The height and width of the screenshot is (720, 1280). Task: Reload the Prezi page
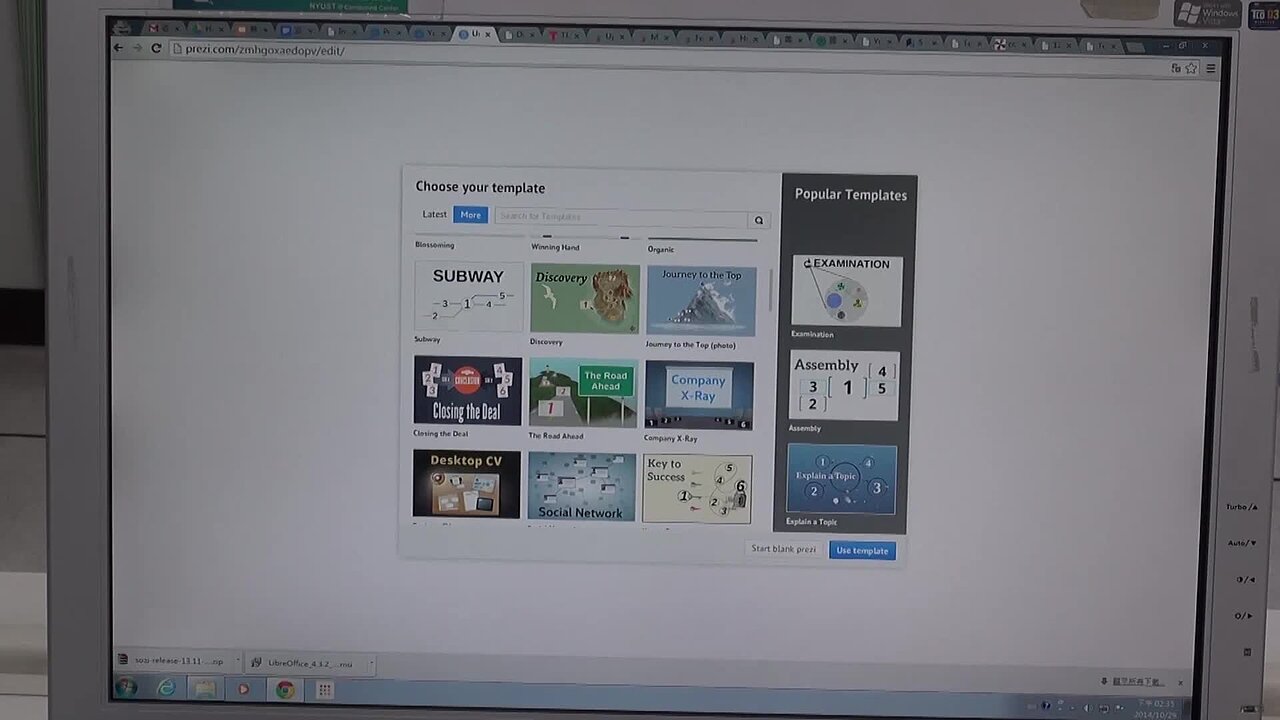pyautogui.click(x=156, y=48)
